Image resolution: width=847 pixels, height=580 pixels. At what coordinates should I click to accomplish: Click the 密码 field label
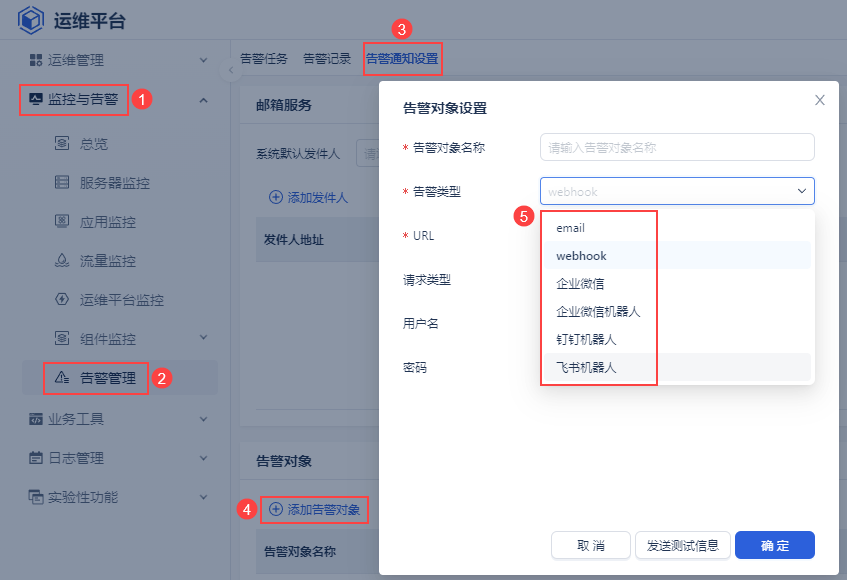[415, 368]
